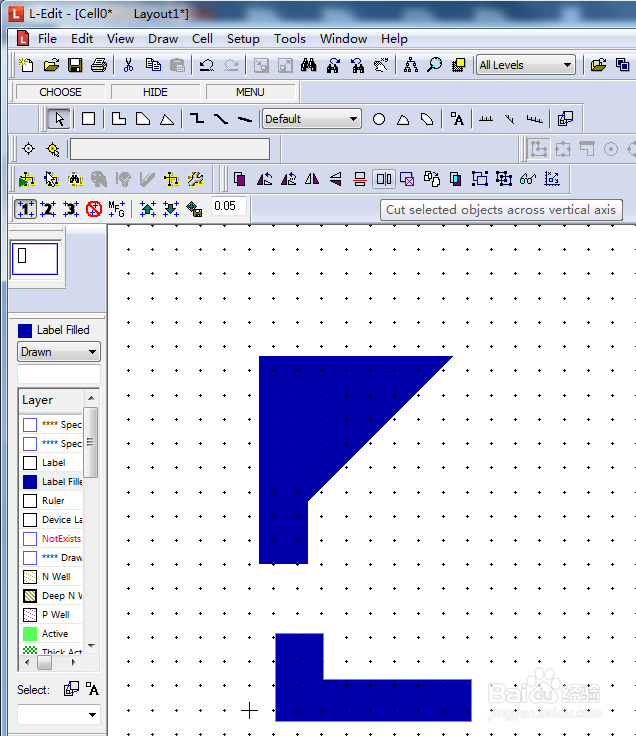Open the View menu
The height and width of the screenshot is (736, 636).
click(x=120, y=38)
